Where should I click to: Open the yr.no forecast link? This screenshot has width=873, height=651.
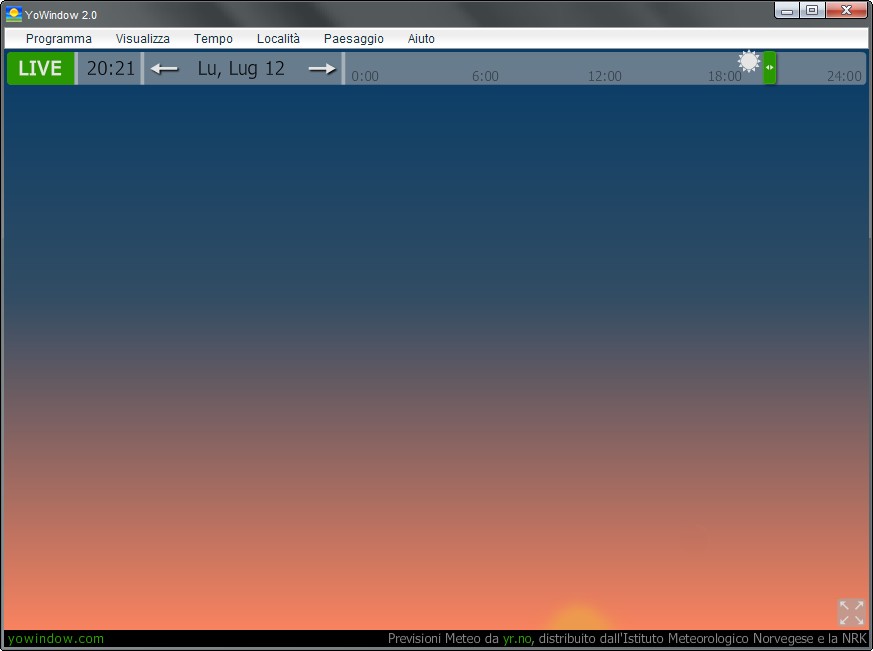517,639
